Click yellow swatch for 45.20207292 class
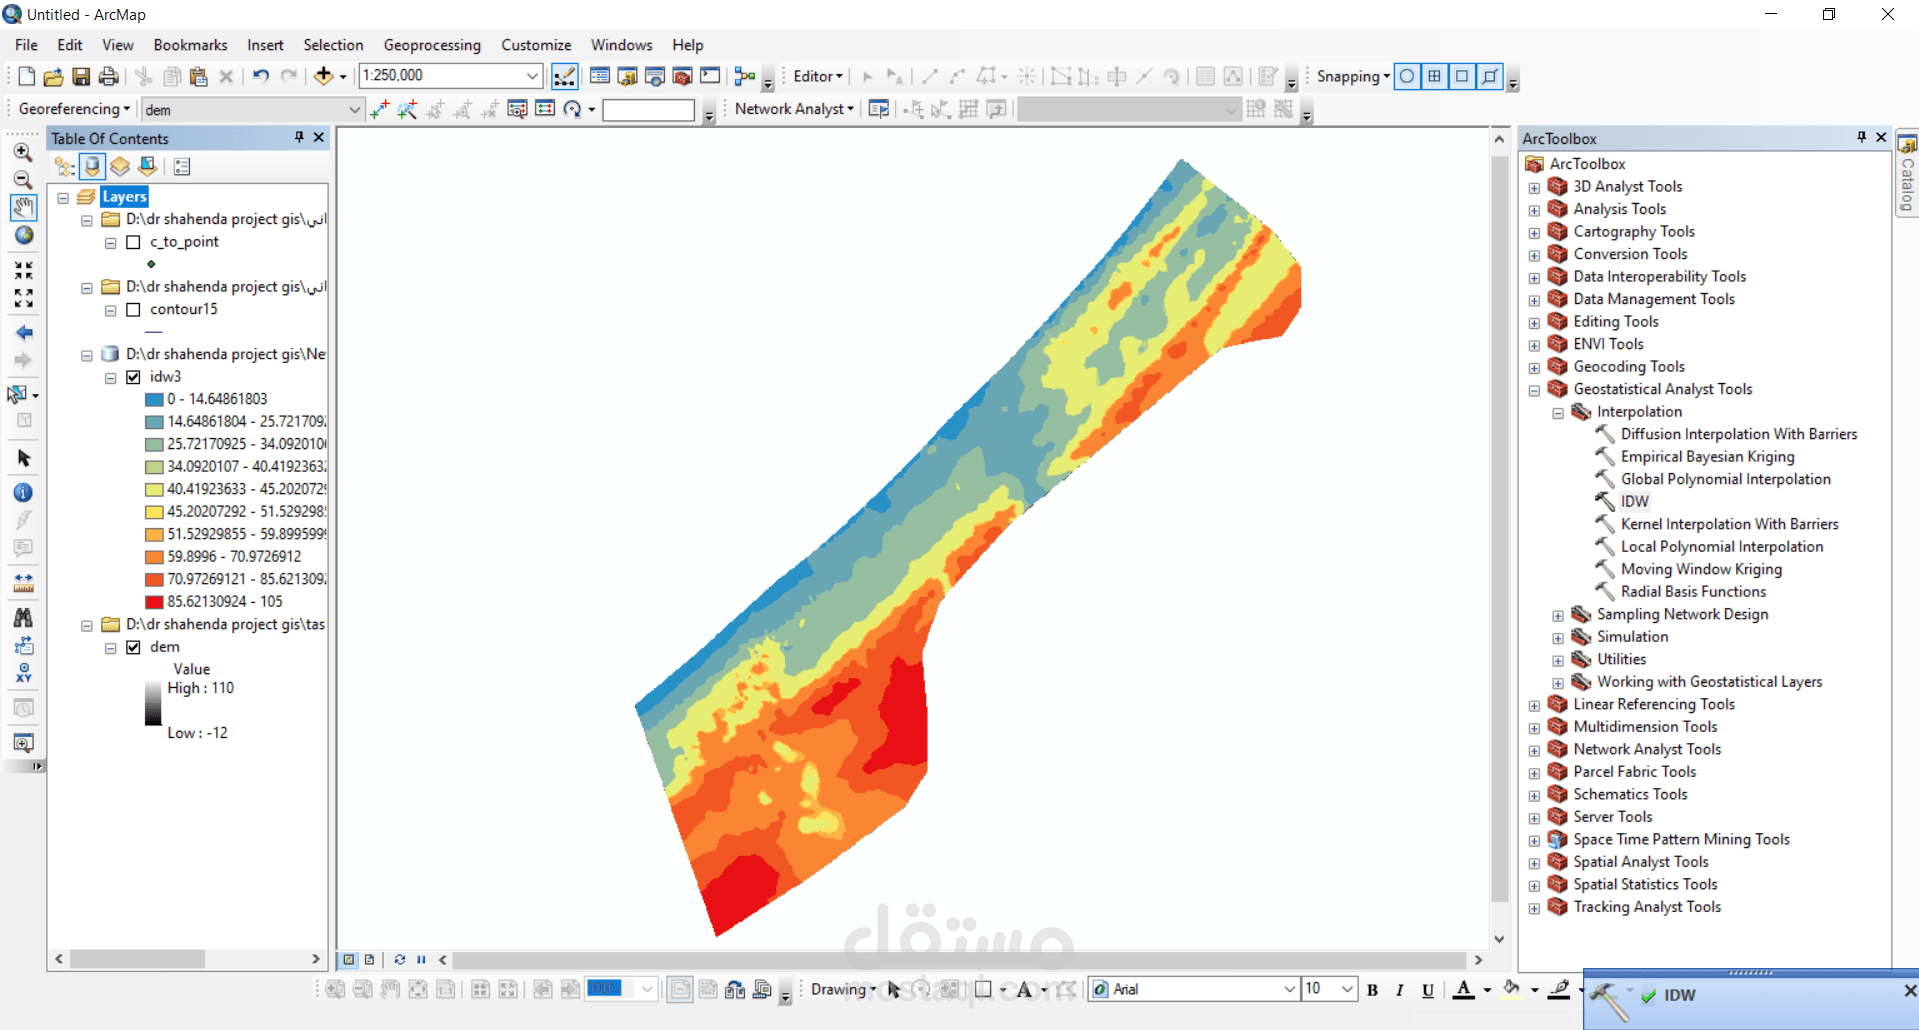This screenshot has height=1030, width=1919. (x=154, y=512)
